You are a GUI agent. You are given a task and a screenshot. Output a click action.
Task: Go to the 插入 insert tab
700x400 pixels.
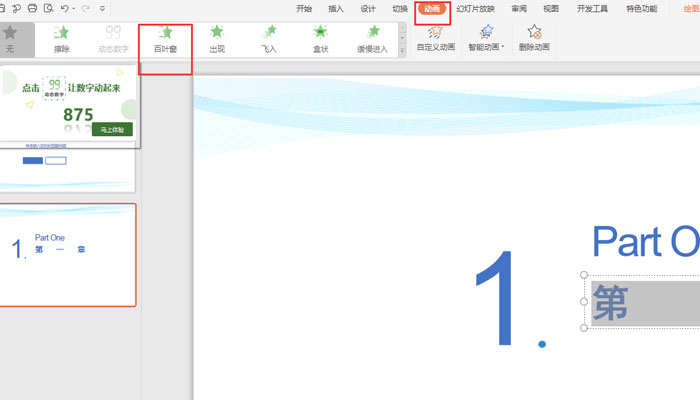(x=336, y=9)
